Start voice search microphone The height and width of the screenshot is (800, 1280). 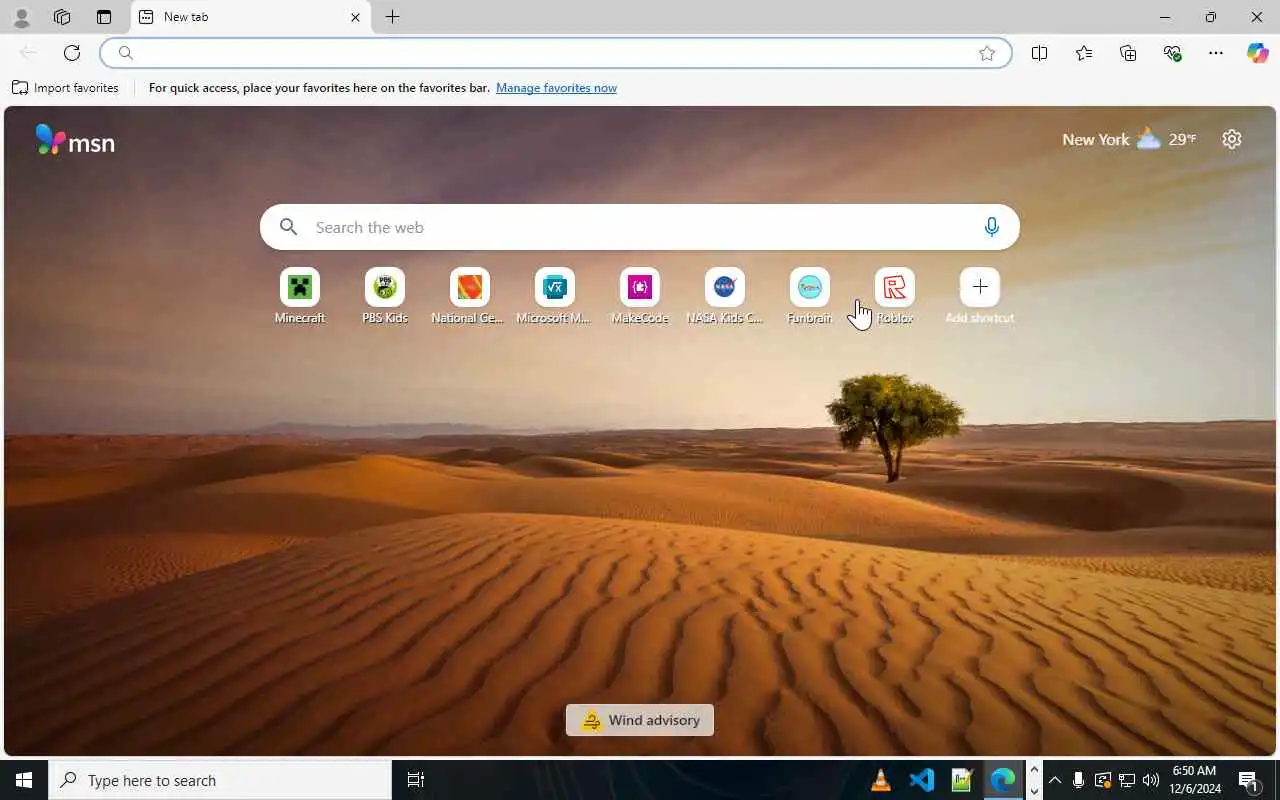pyautogui.click(x=991, y=227)
